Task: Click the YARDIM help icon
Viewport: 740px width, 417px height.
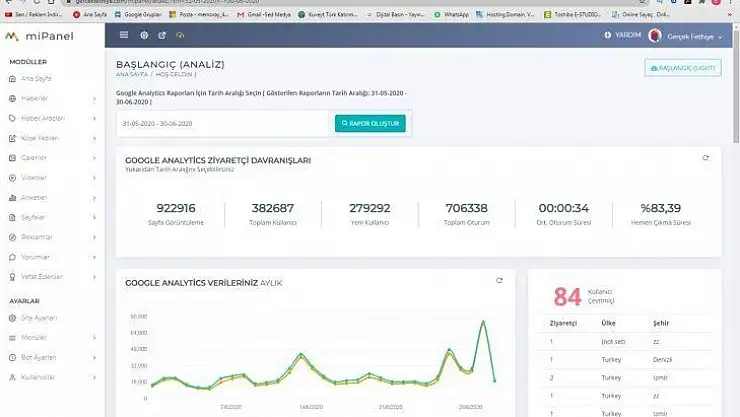Action: pyautogui.click(x=607, y=35)
